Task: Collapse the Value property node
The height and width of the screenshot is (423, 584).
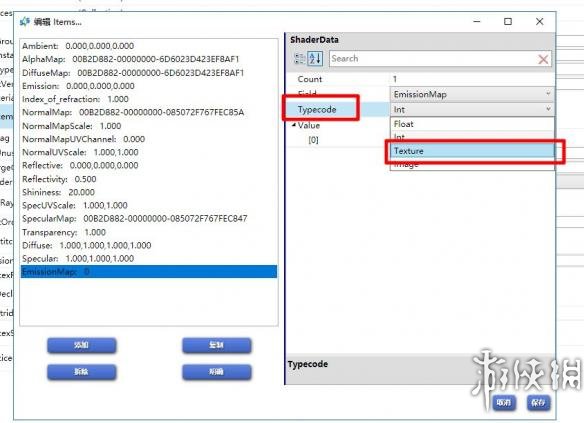Action: [x=293, y=125]
